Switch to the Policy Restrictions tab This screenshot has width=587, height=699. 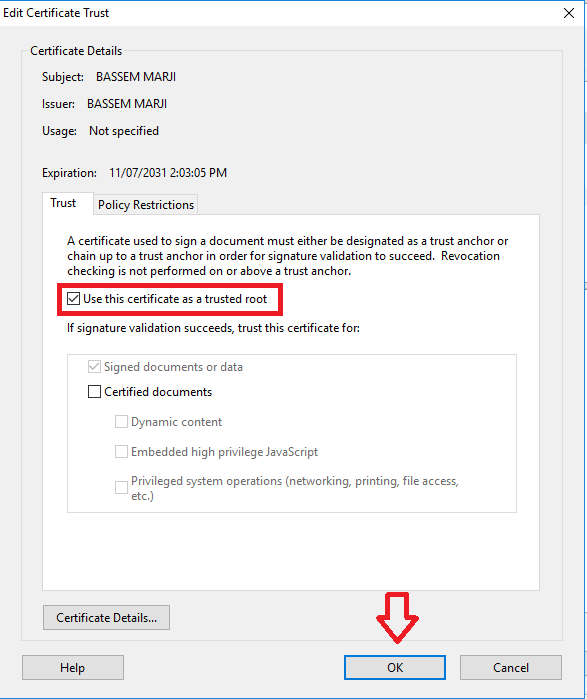[x=146, y=205]
